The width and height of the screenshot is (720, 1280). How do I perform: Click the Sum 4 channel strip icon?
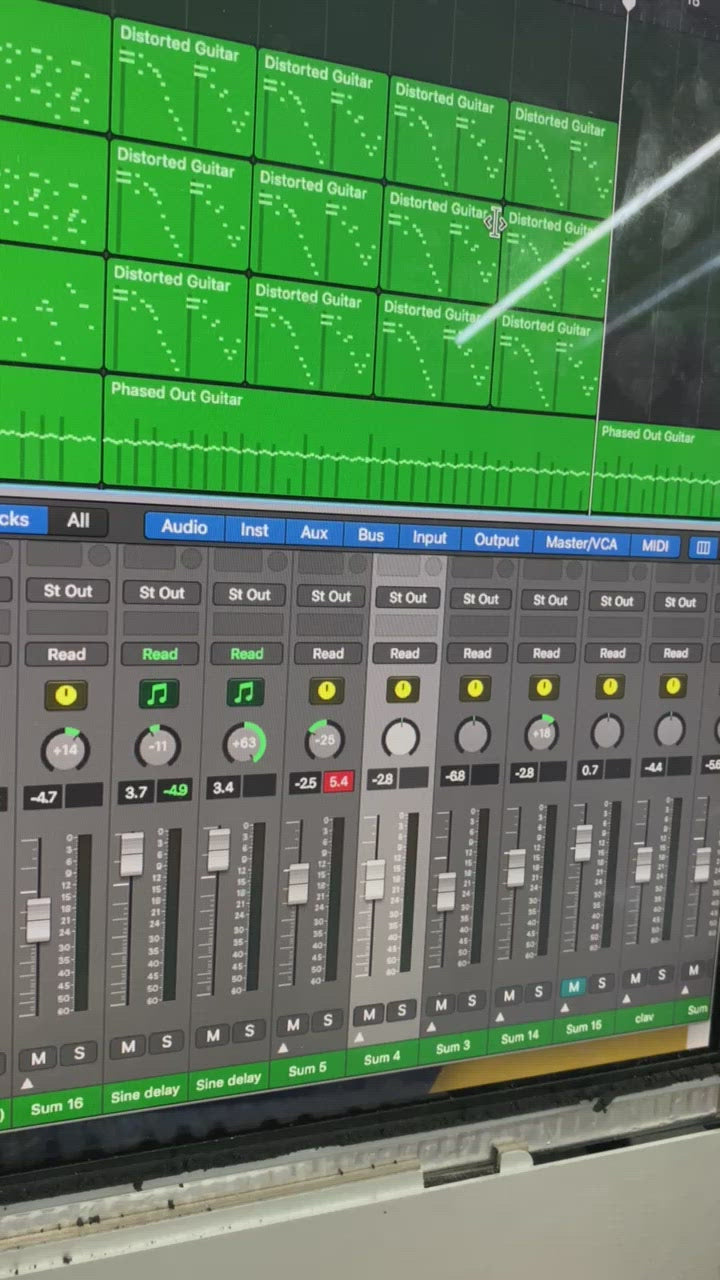pos(402,690)
